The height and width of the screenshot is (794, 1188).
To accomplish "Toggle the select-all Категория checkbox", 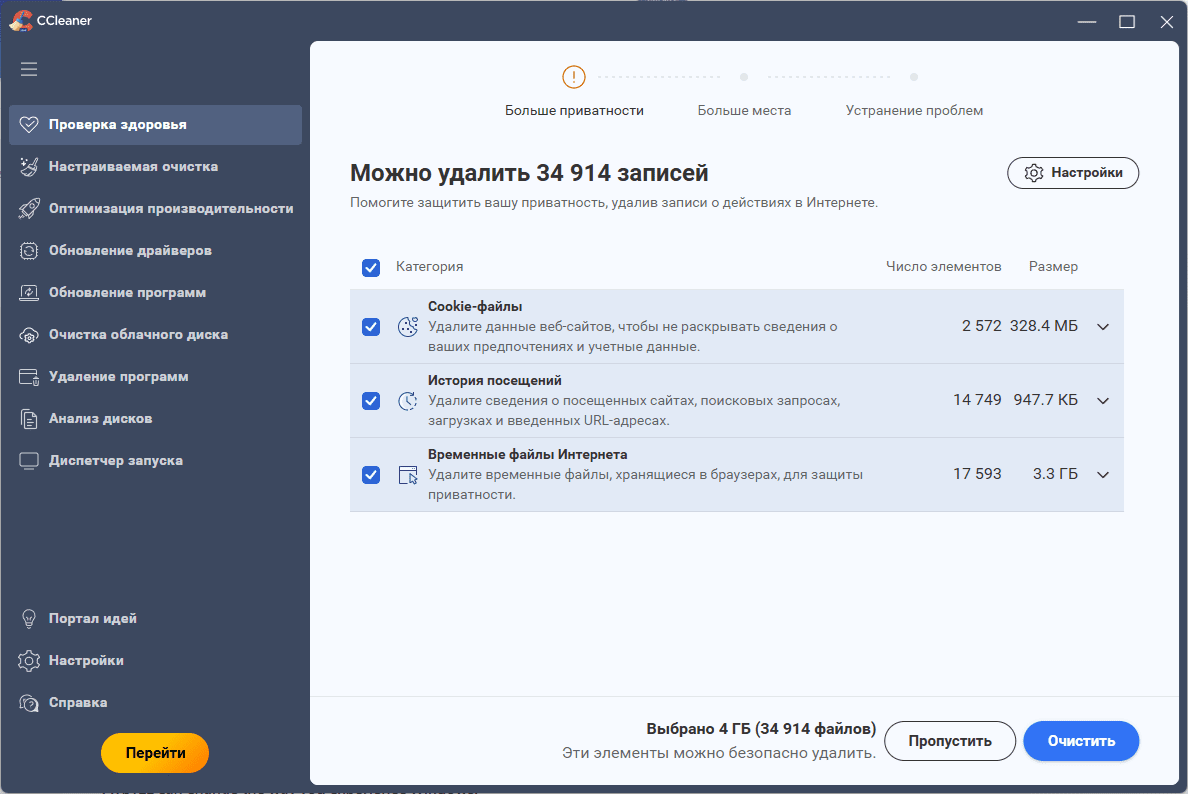I will coord(370,267).
